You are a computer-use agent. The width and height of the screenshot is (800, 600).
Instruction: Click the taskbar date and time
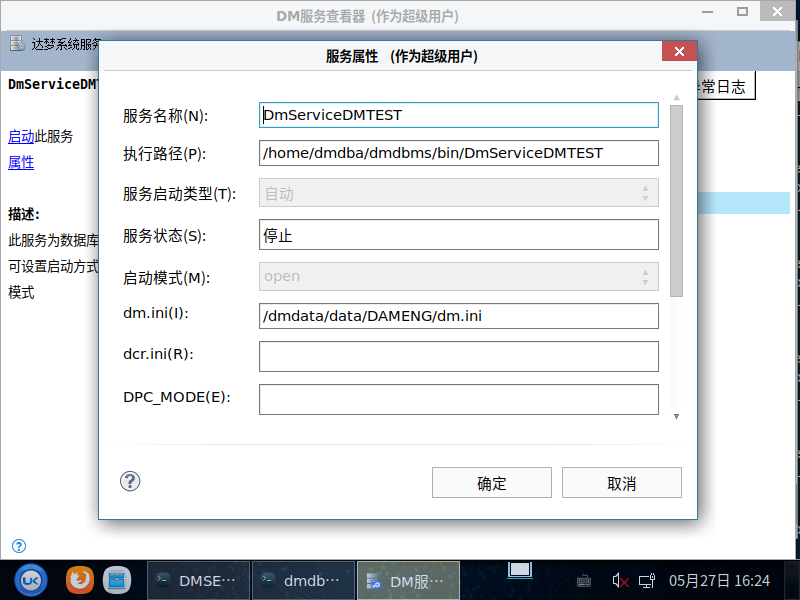click(x=719, y=581)
